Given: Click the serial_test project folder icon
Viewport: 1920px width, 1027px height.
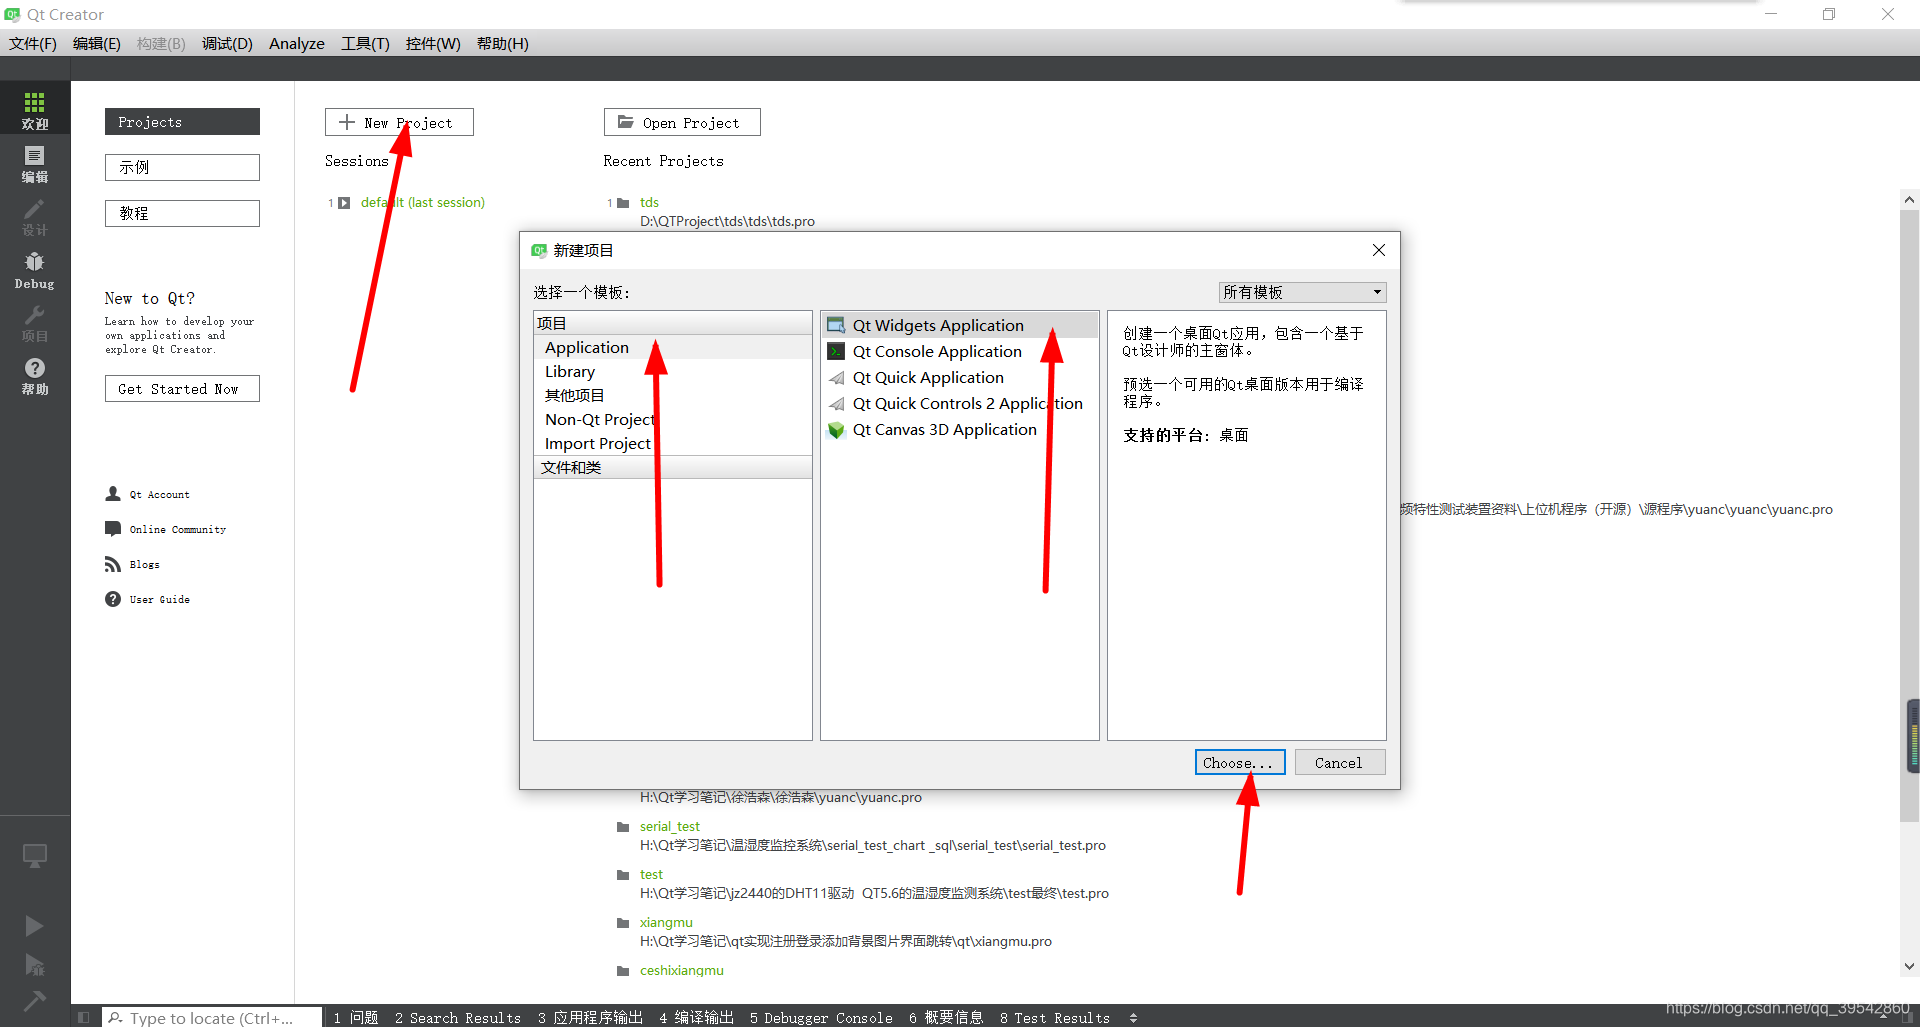Looking at the screenshot, I should (x=623, y=827).
